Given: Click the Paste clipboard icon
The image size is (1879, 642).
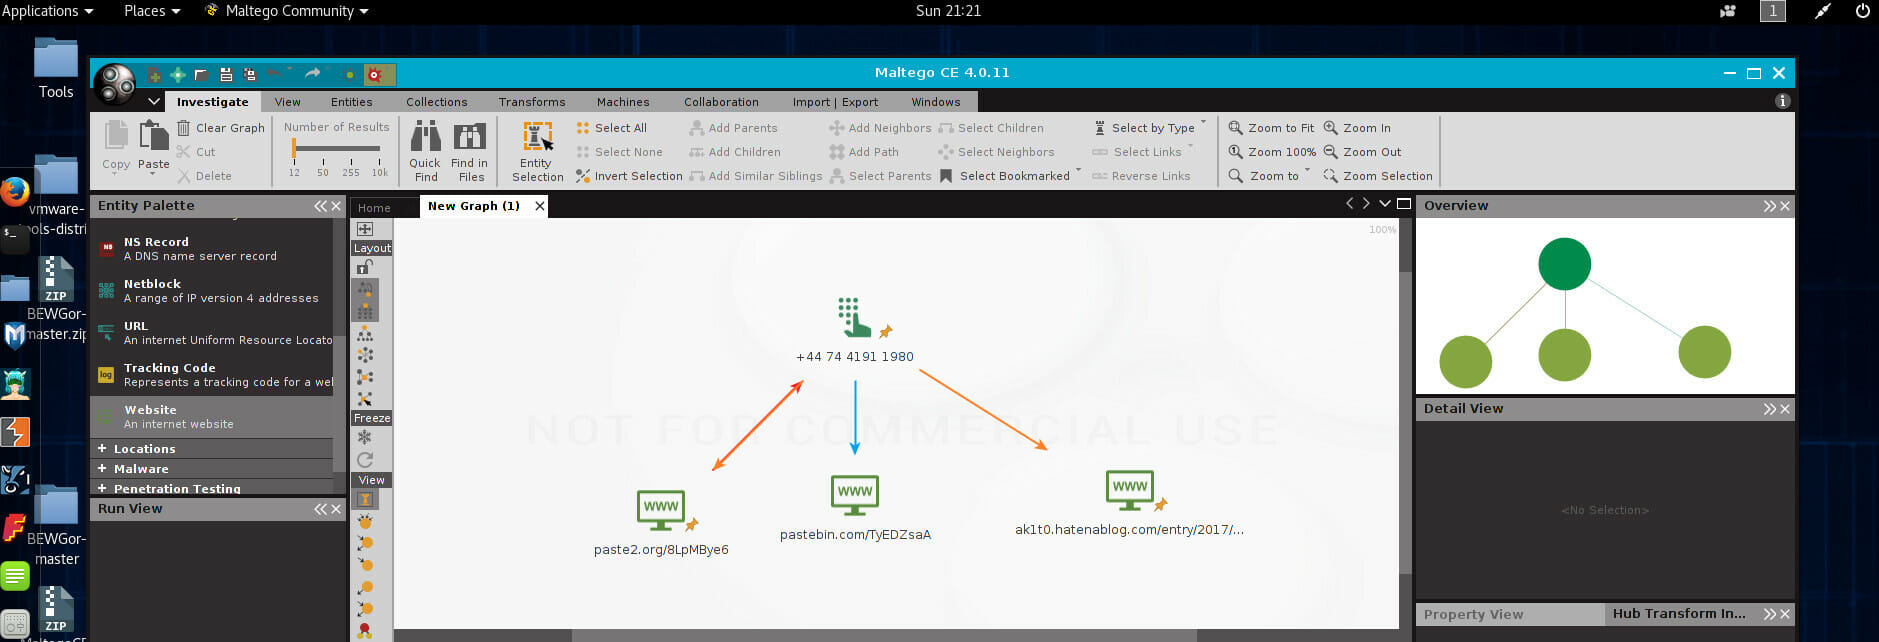Looking at the screenshot, I should (x=154, y=135).
